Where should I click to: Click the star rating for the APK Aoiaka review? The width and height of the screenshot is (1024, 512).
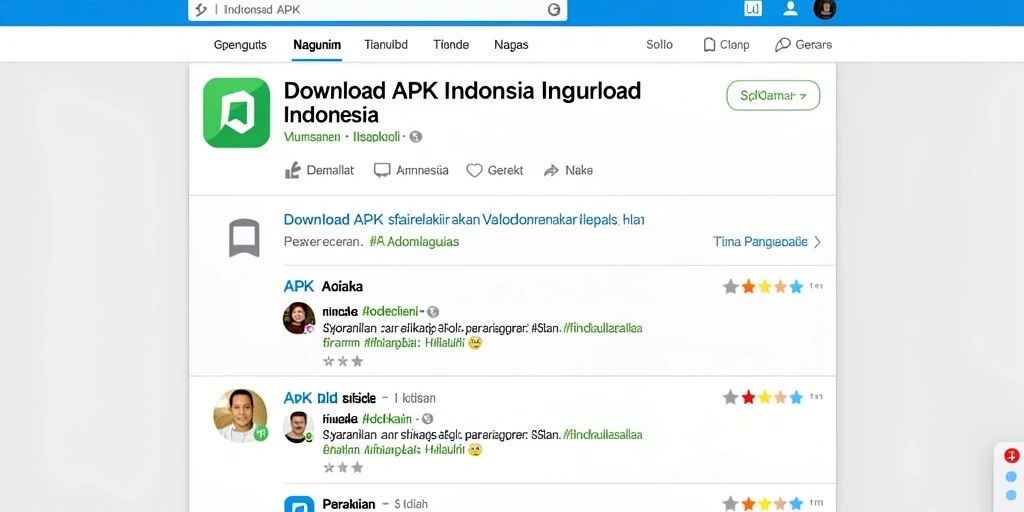[x=763, y=286]
